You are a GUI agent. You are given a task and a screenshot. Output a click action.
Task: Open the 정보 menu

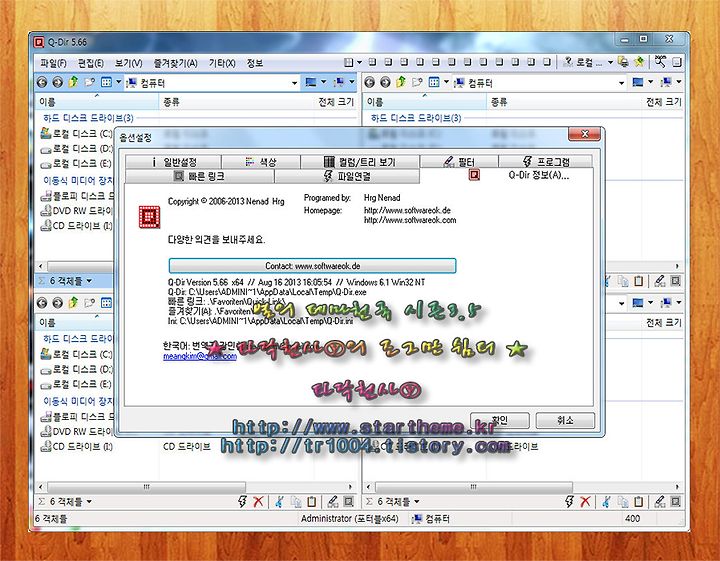255,63
